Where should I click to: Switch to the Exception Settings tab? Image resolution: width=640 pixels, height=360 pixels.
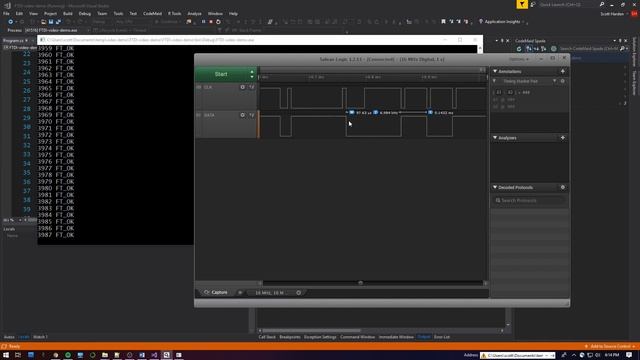tap(320, 337)
